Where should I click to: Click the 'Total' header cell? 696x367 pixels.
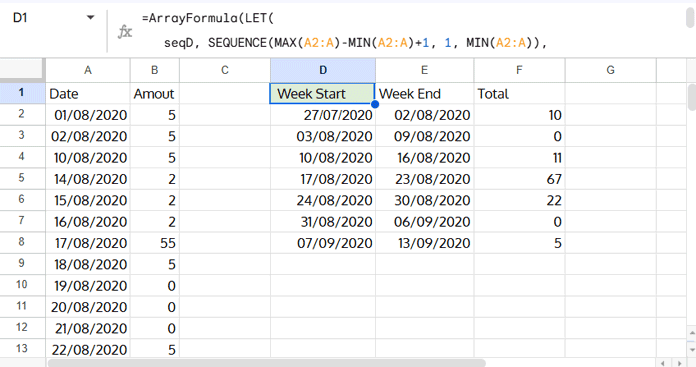coord(519,94)
